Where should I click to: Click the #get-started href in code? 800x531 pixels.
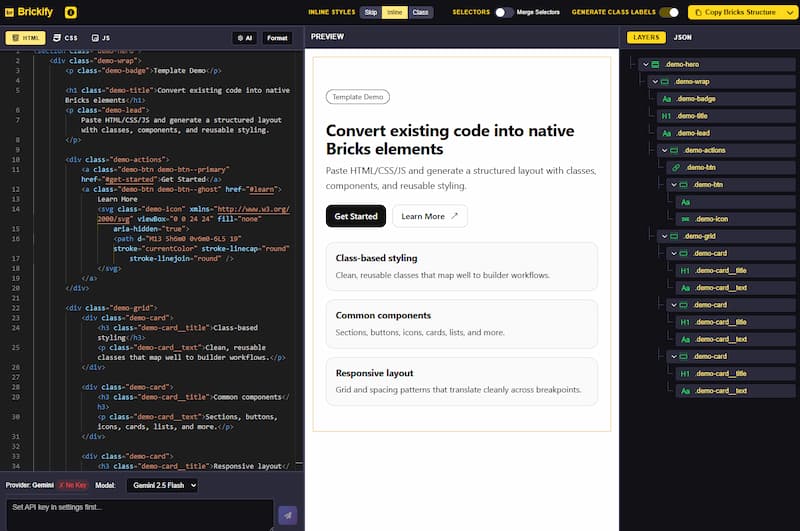pyautogui.click(x=131, y=180)
